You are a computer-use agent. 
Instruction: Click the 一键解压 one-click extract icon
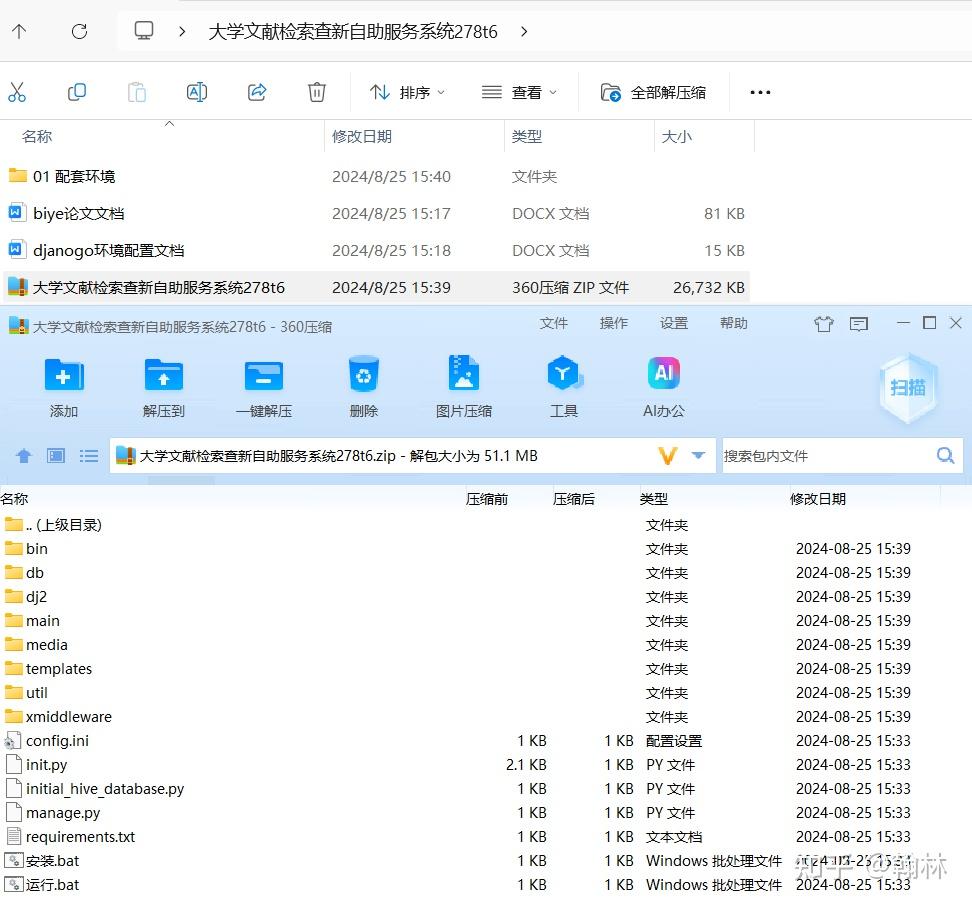tap(263, 375)
